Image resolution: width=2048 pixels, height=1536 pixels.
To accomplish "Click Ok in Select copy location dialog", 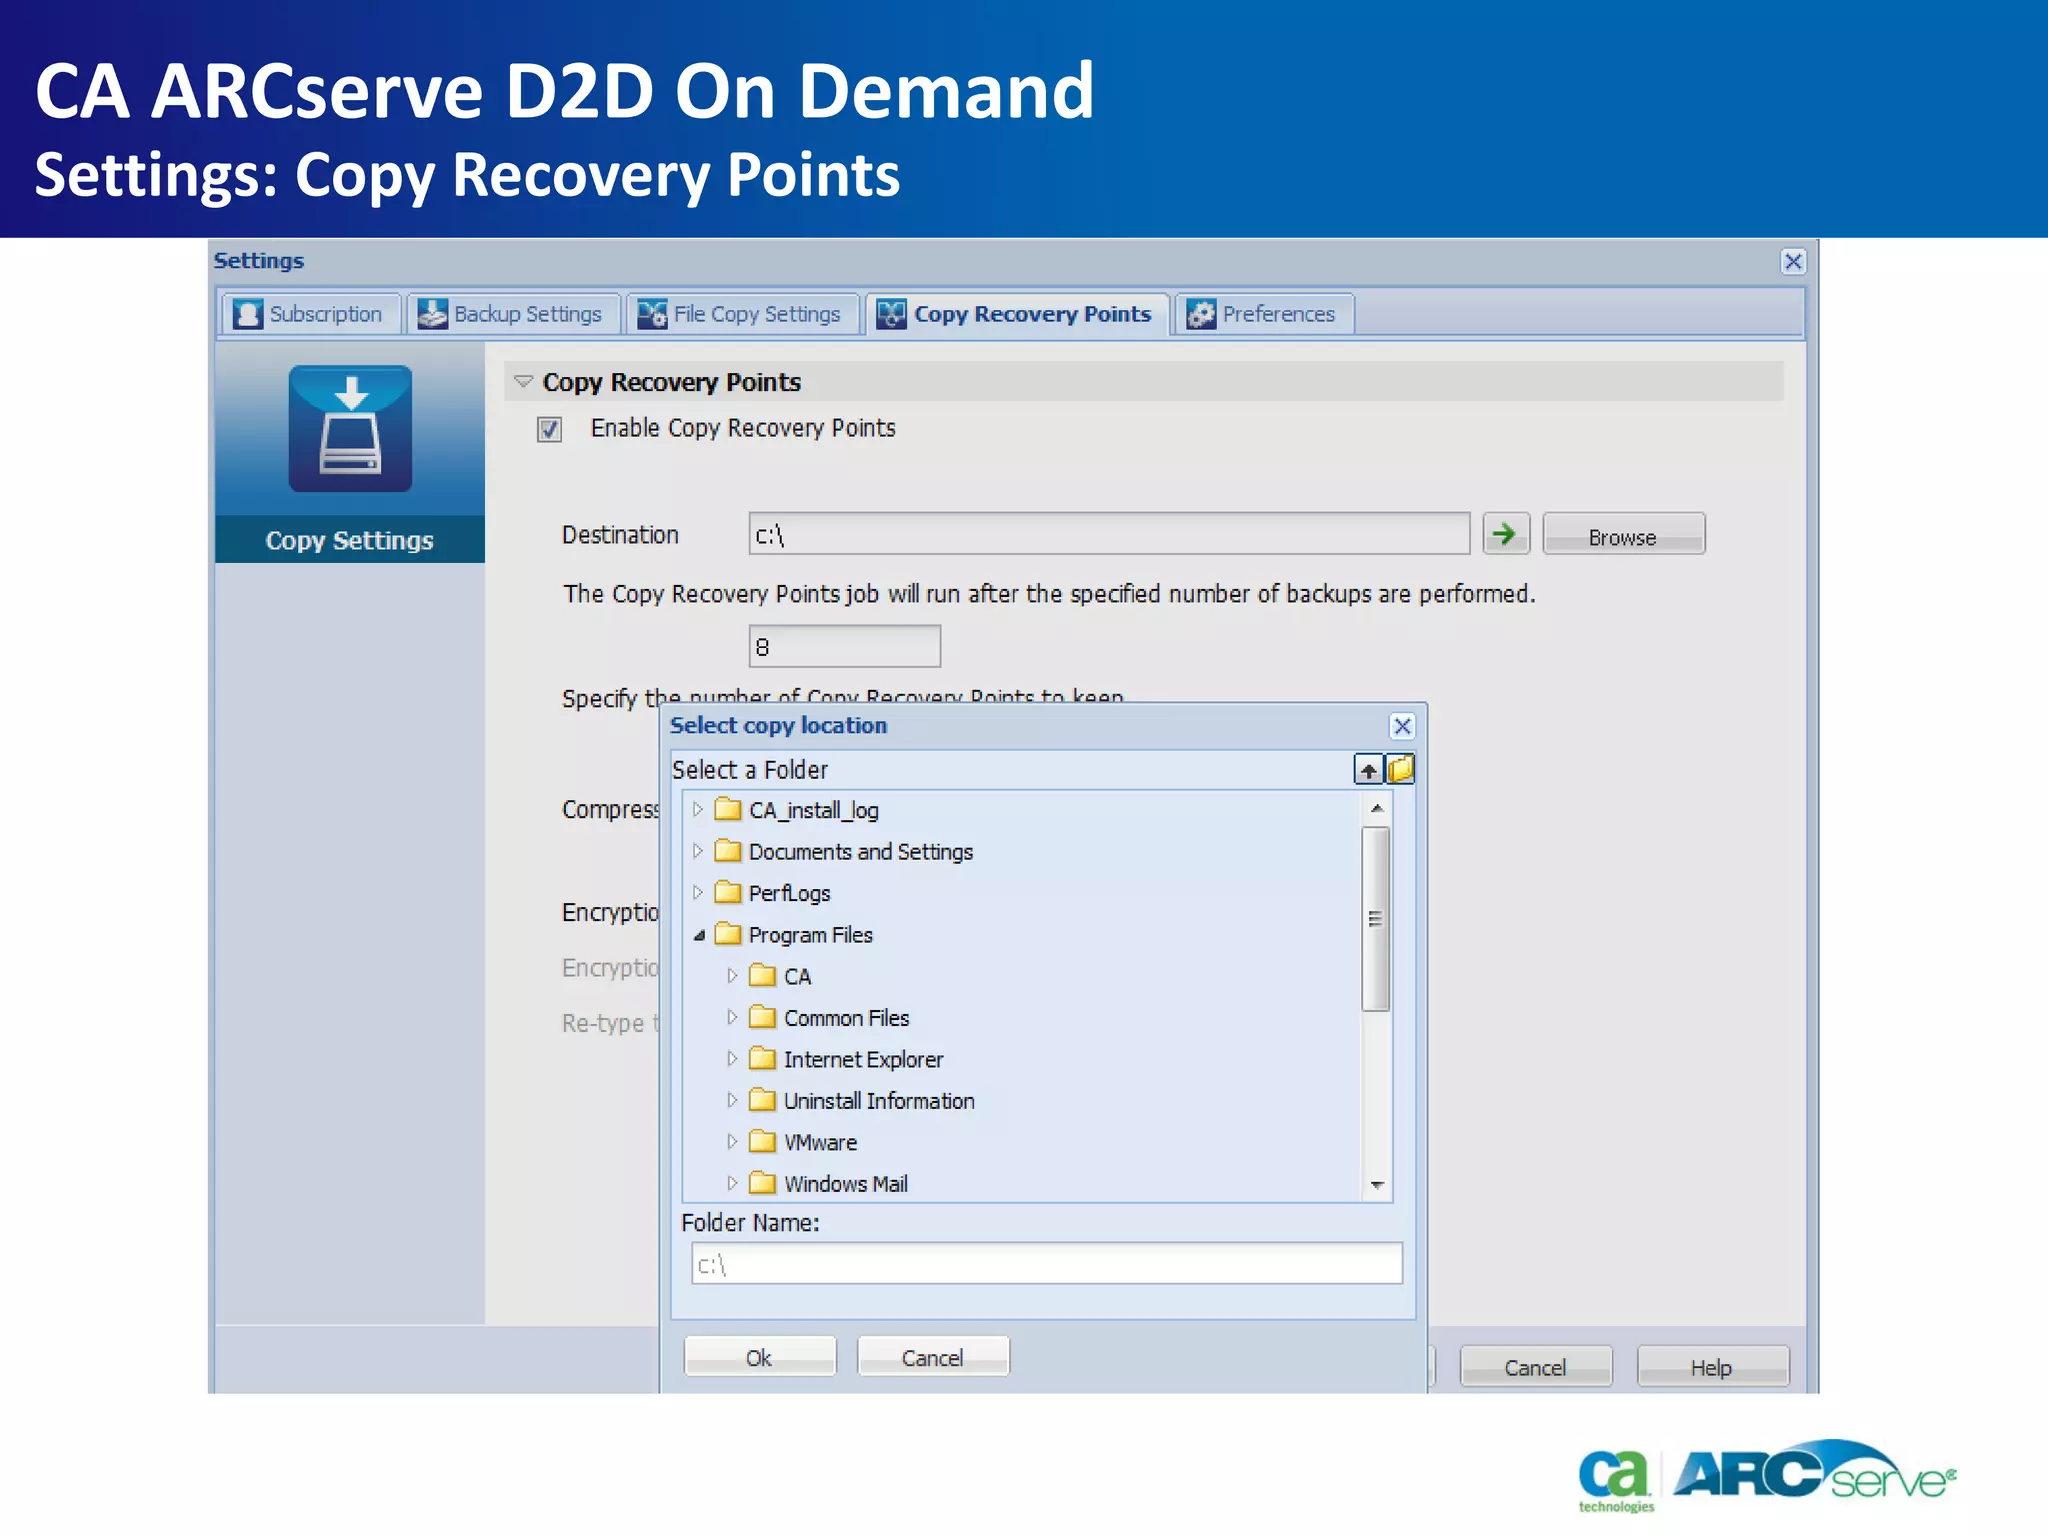I will [759, 1357].
